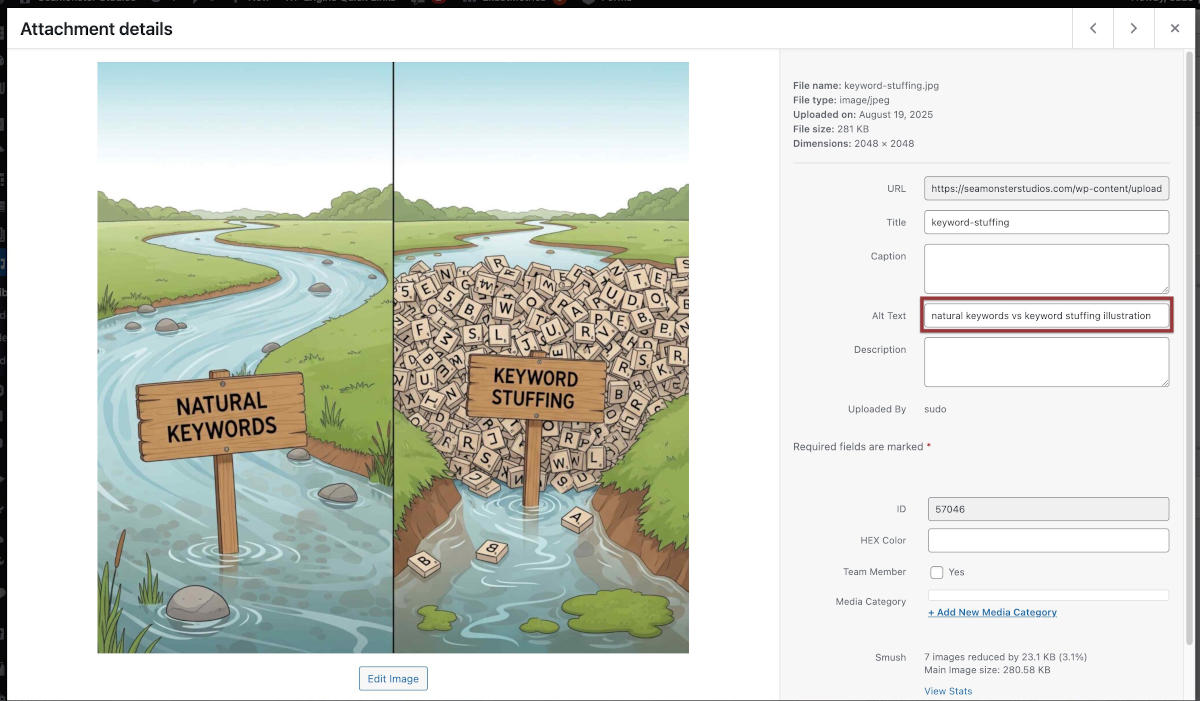The image size is (1200, 701).
Task: Click the Edit Image button
Action: [393, 679]
